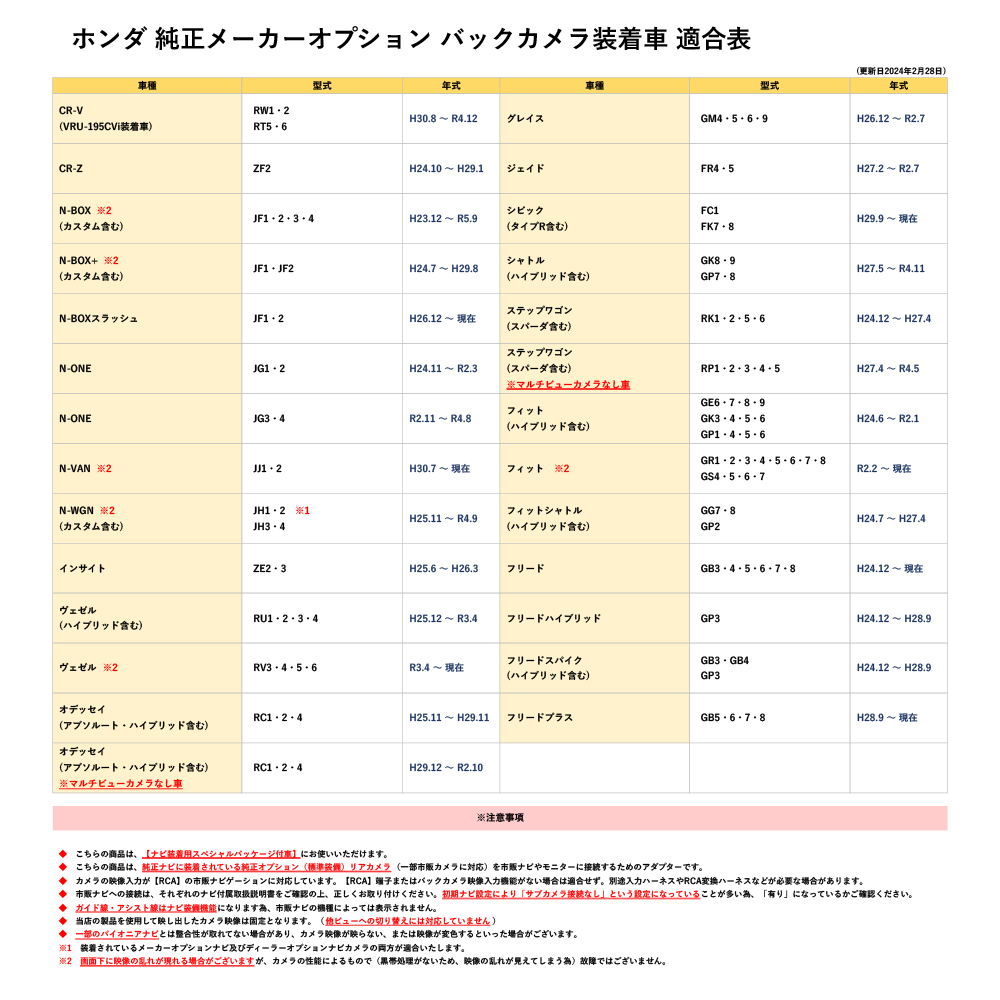
Task: Click the H30.8 ～ R4.12 year cell
Action: [451, 119]
